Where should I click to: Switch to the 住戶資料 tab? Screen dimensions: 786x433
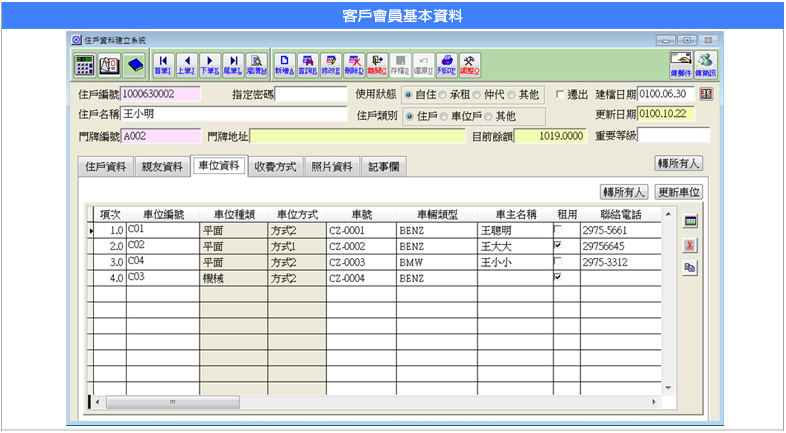pos(103,167)
